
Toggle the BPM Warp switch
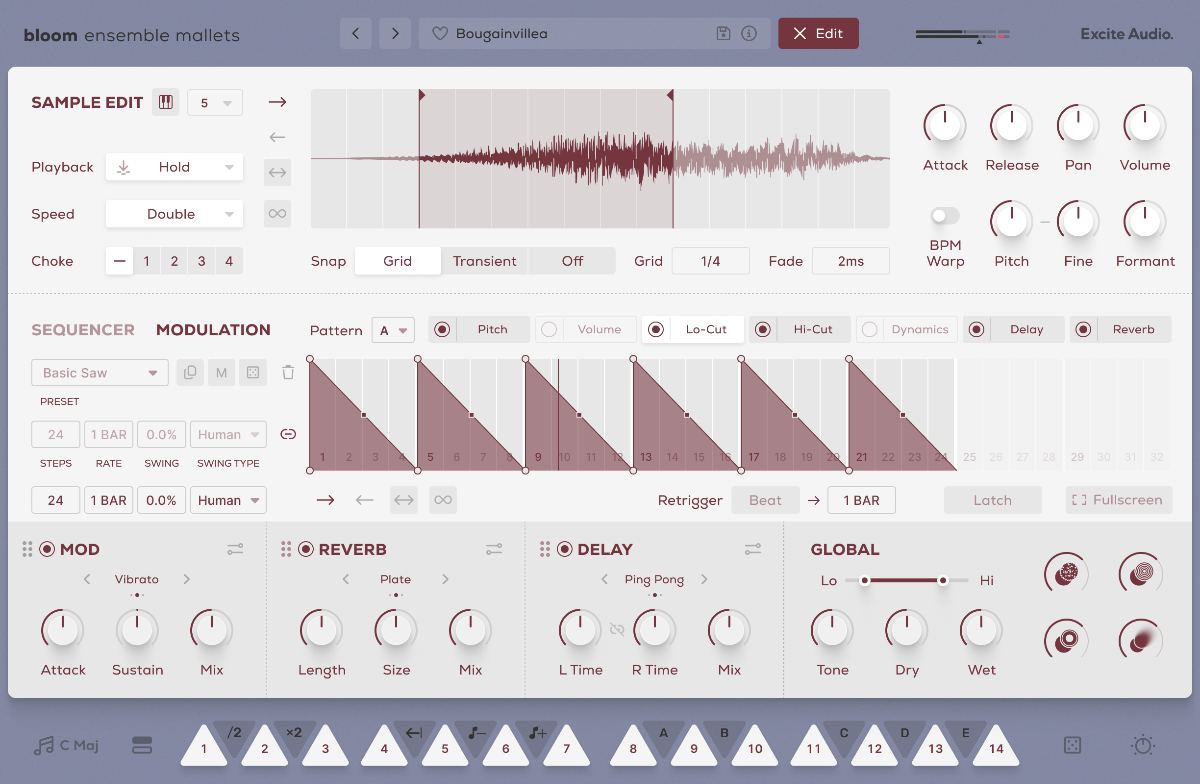click(x=945, y=216)
